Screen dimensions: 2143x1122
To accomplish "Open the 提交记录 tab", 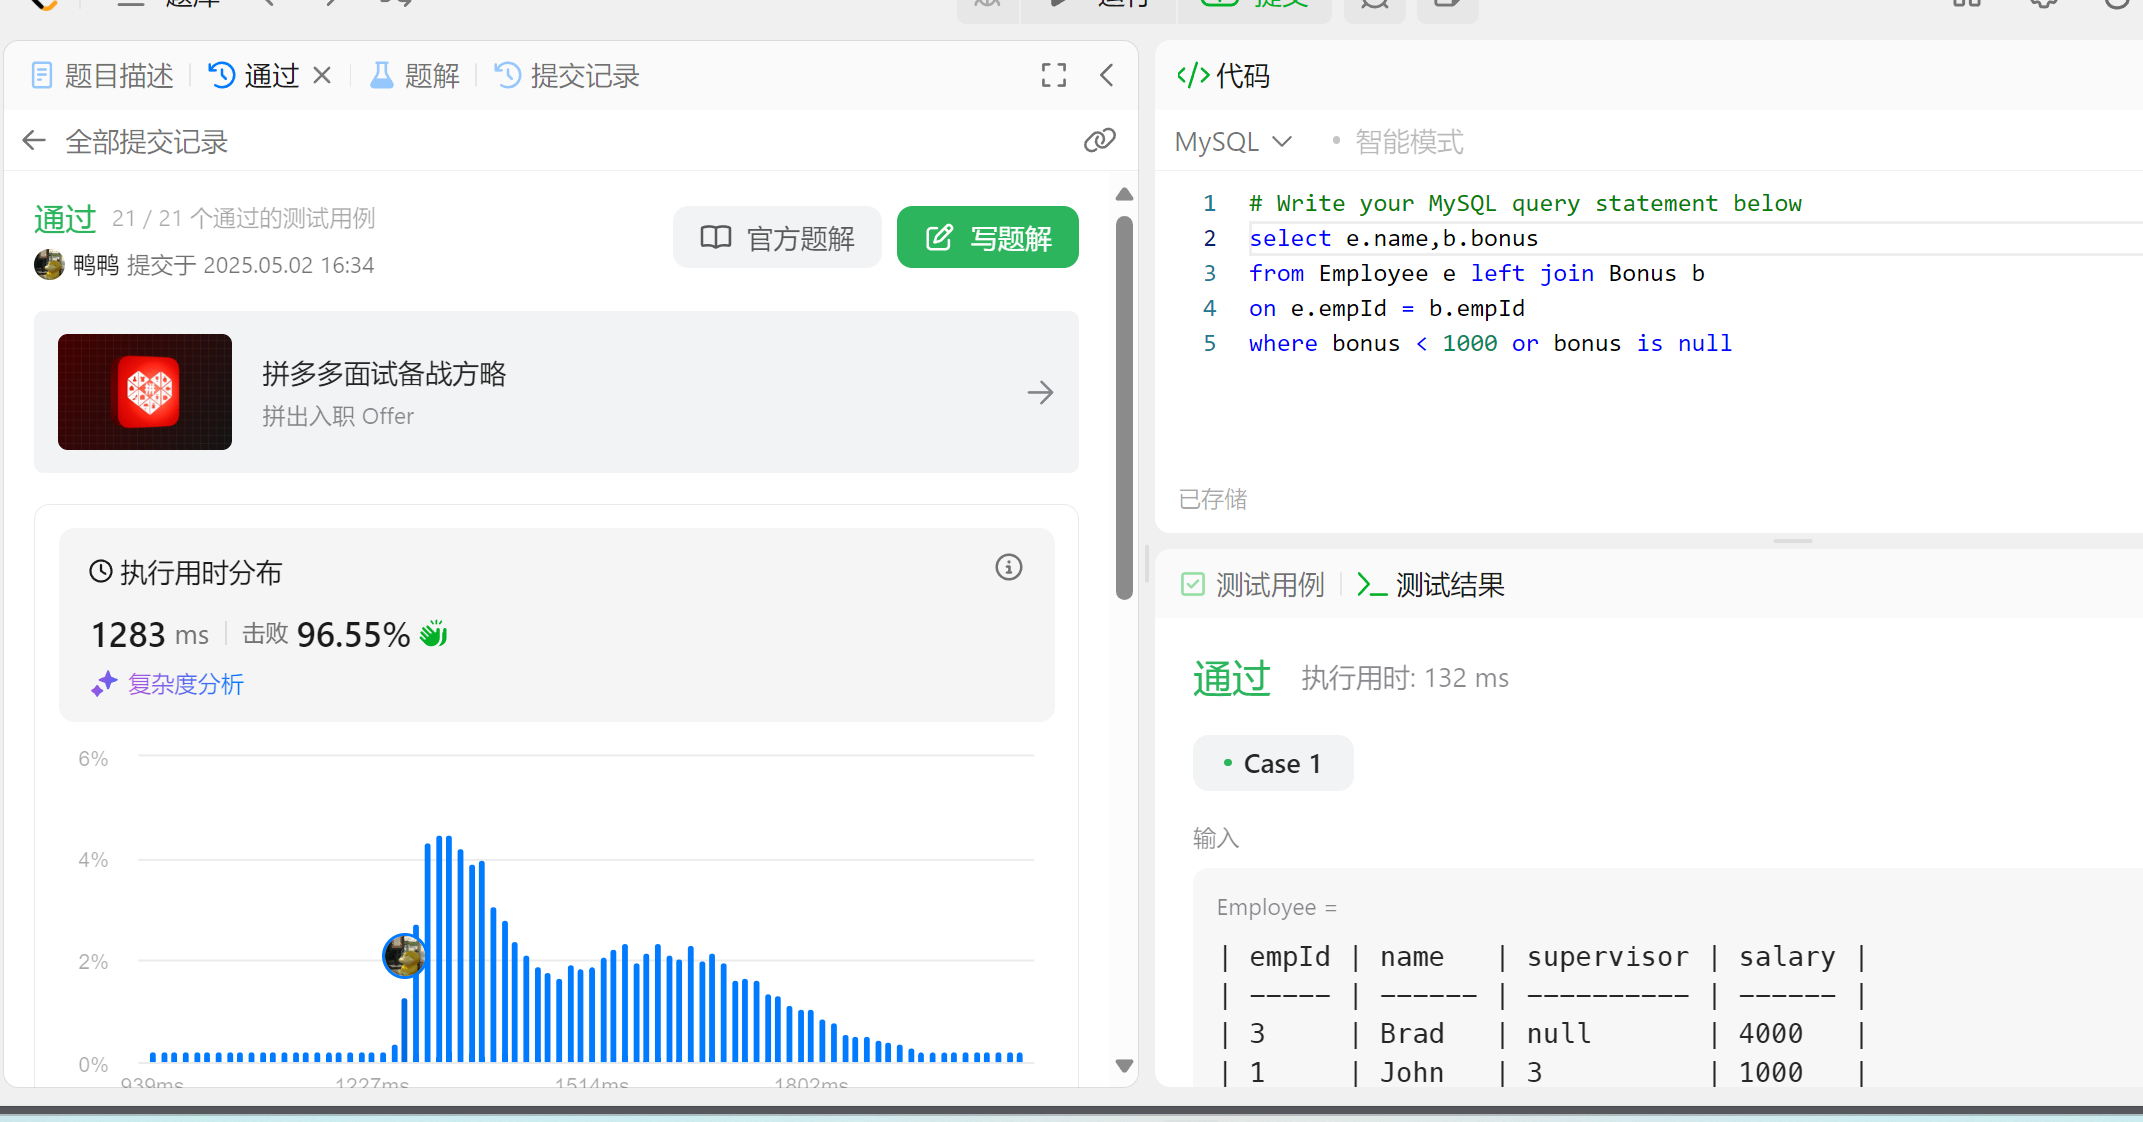I will click(x=567, y=75).
